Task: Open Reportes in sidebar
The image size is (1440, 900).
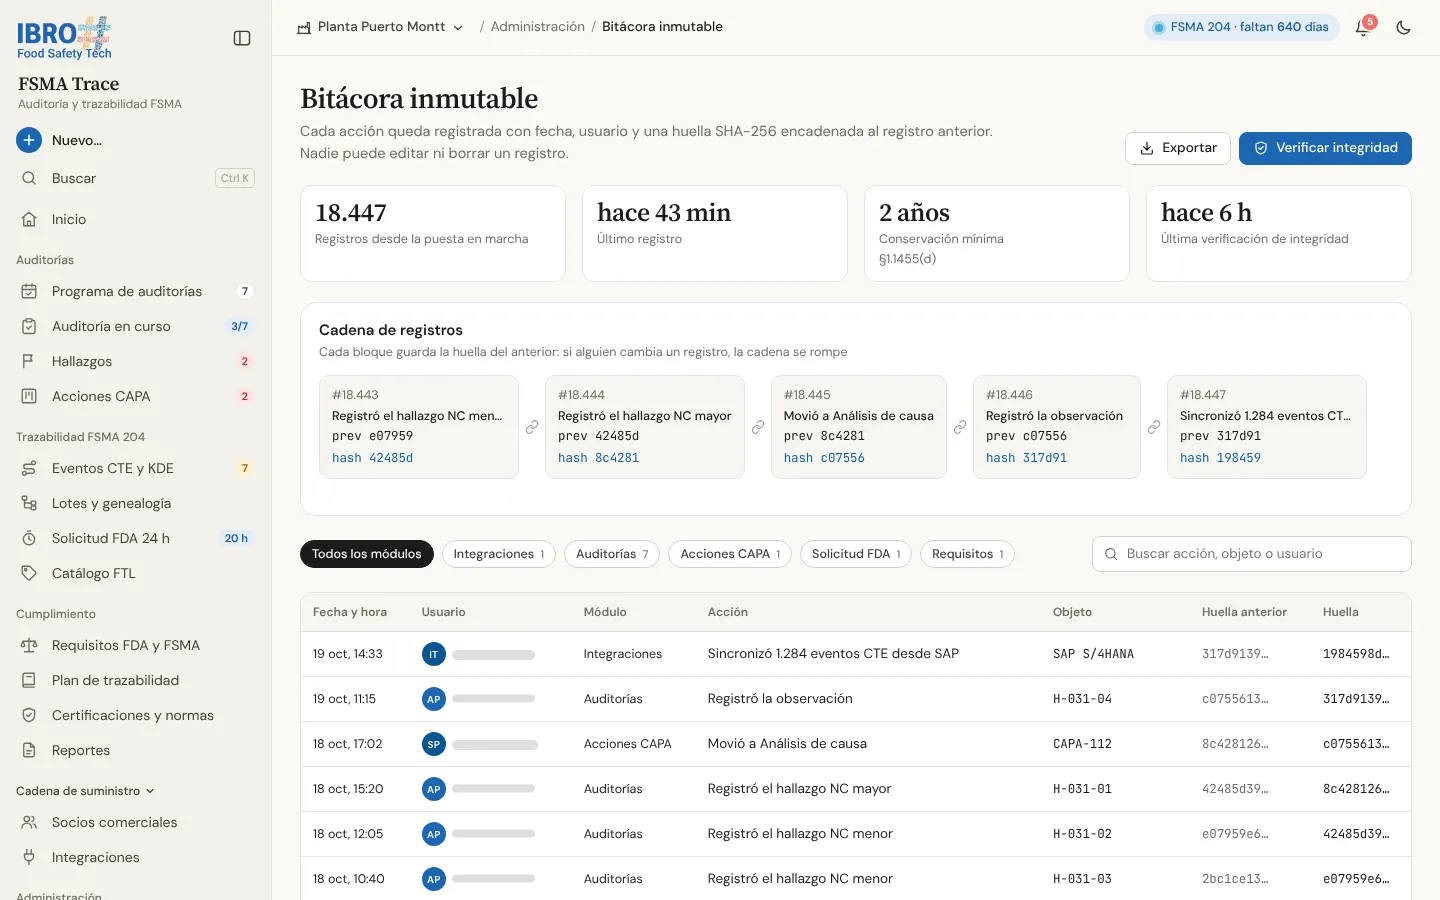Action: (136, 750)
